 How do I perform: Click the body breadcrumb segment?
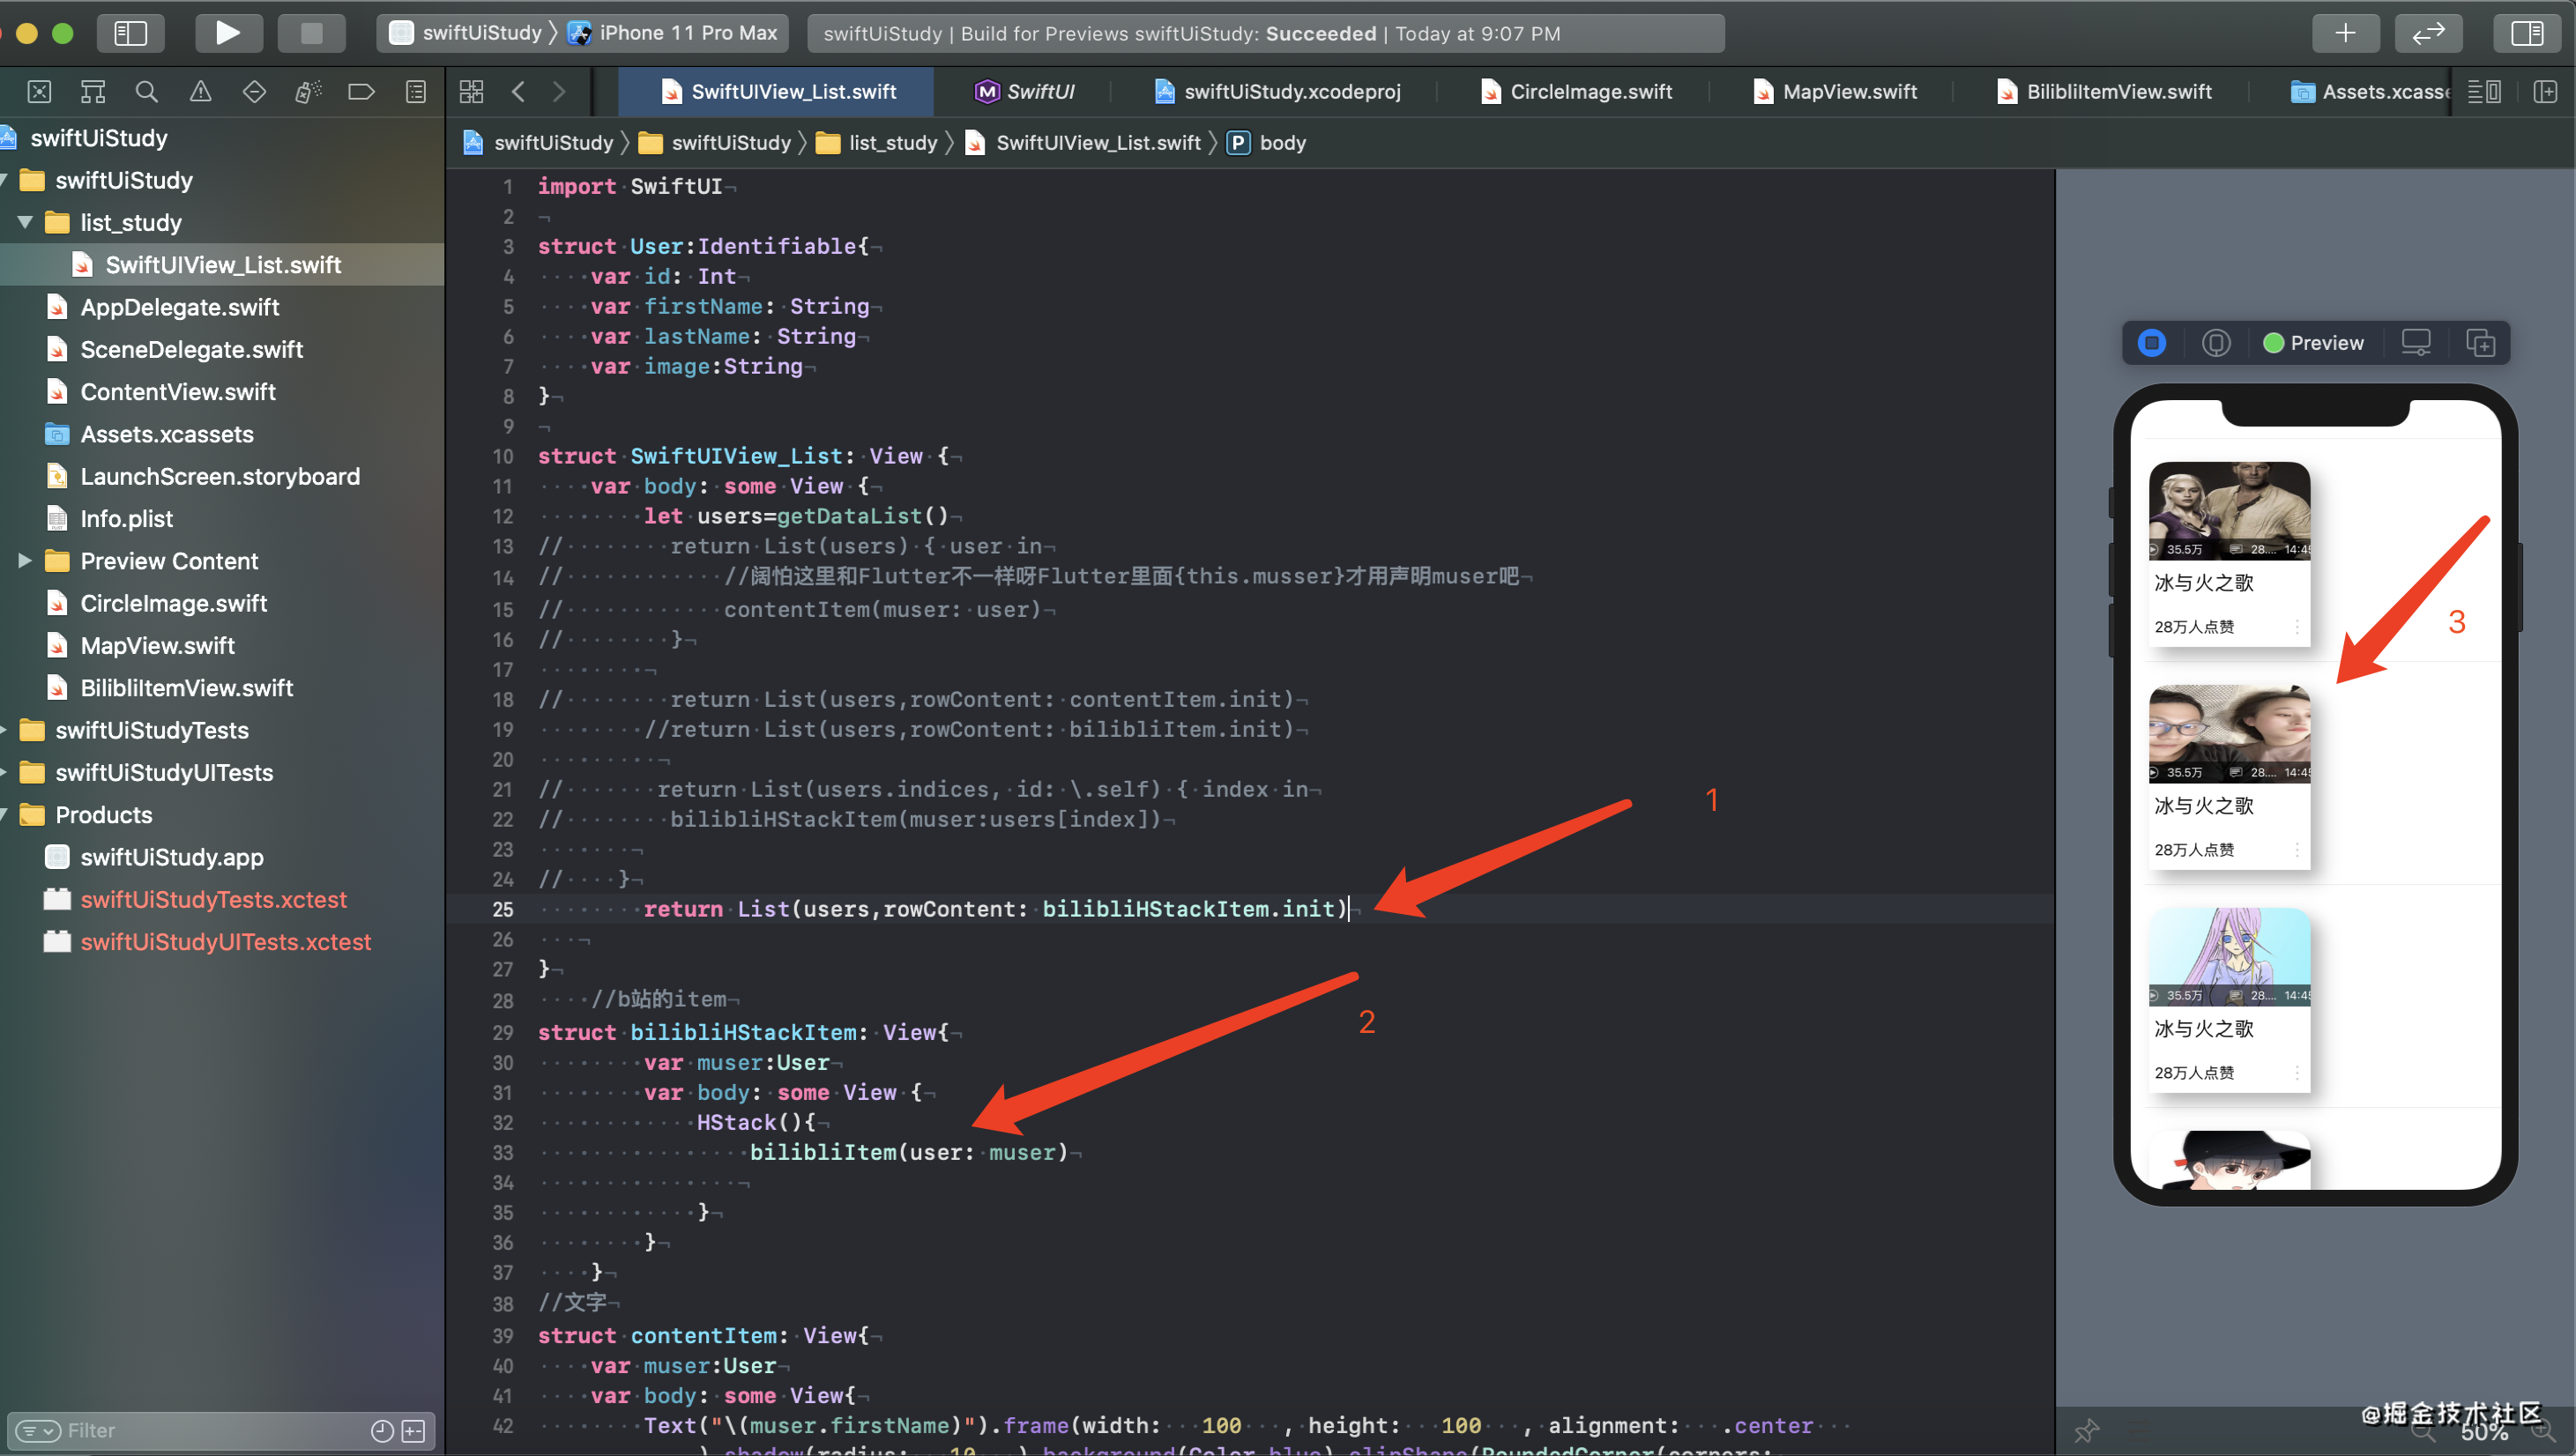click(x=1267, y=143)
